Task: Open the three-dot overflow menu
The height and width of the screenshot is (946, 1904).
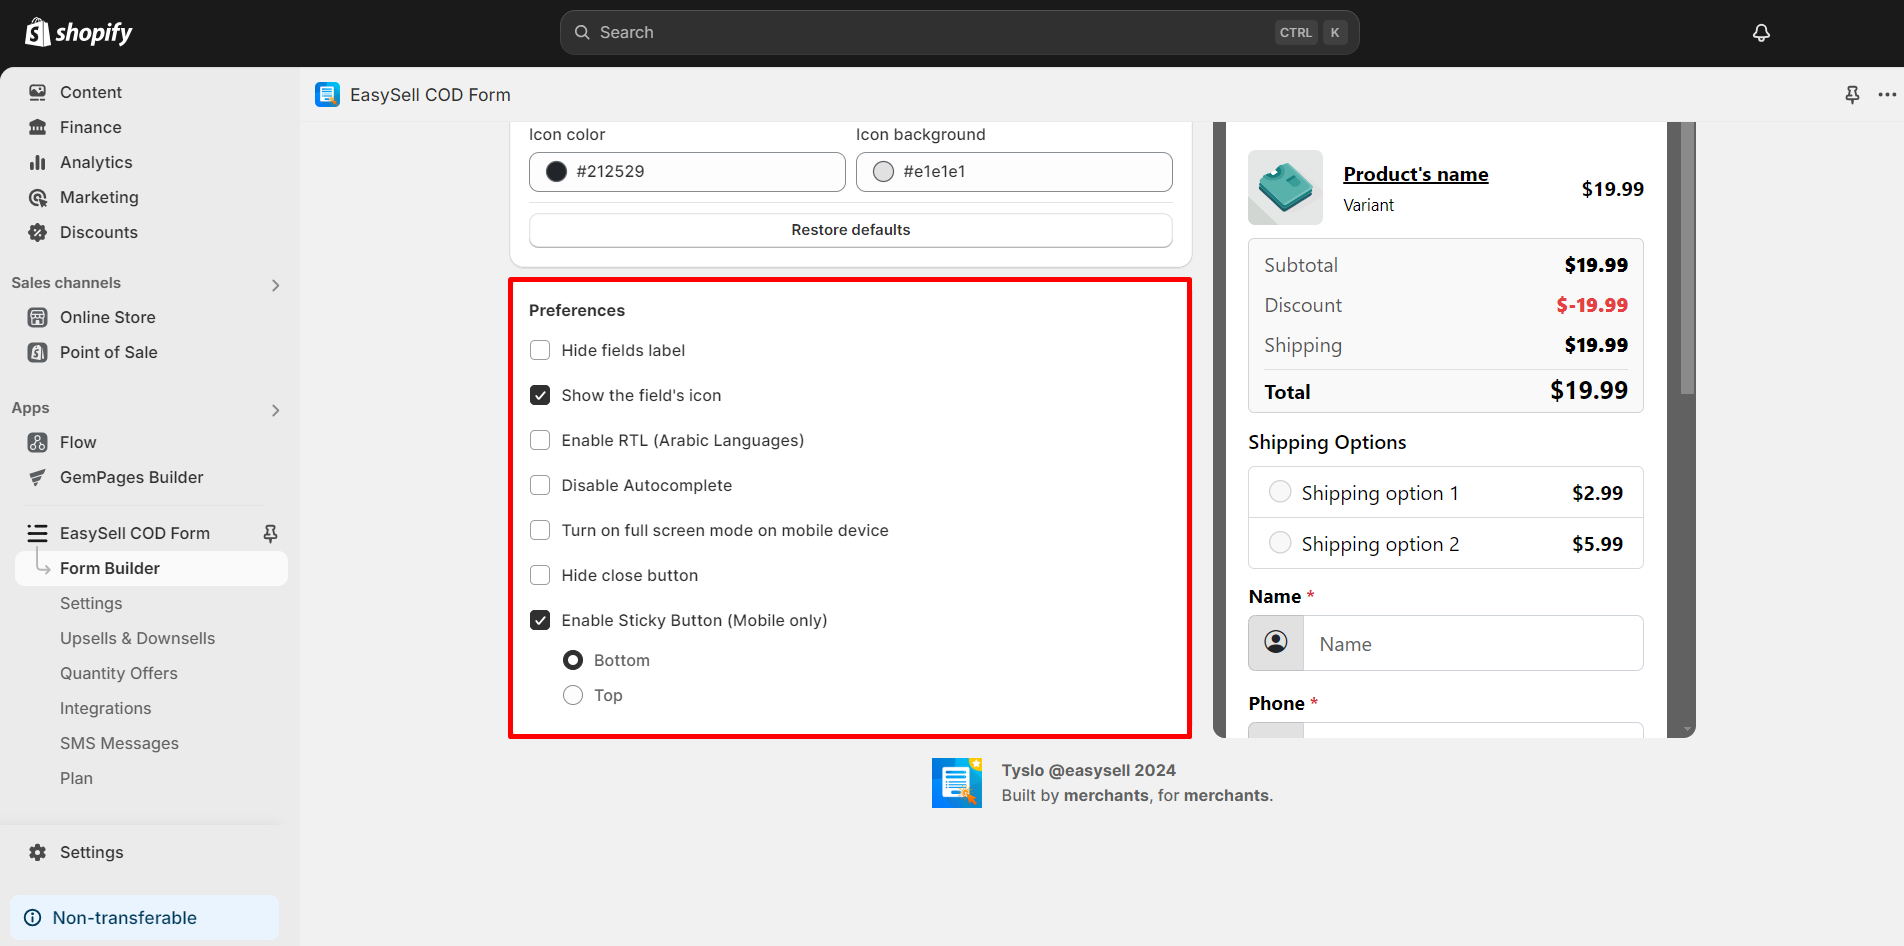Action: tap(1888, 94)
